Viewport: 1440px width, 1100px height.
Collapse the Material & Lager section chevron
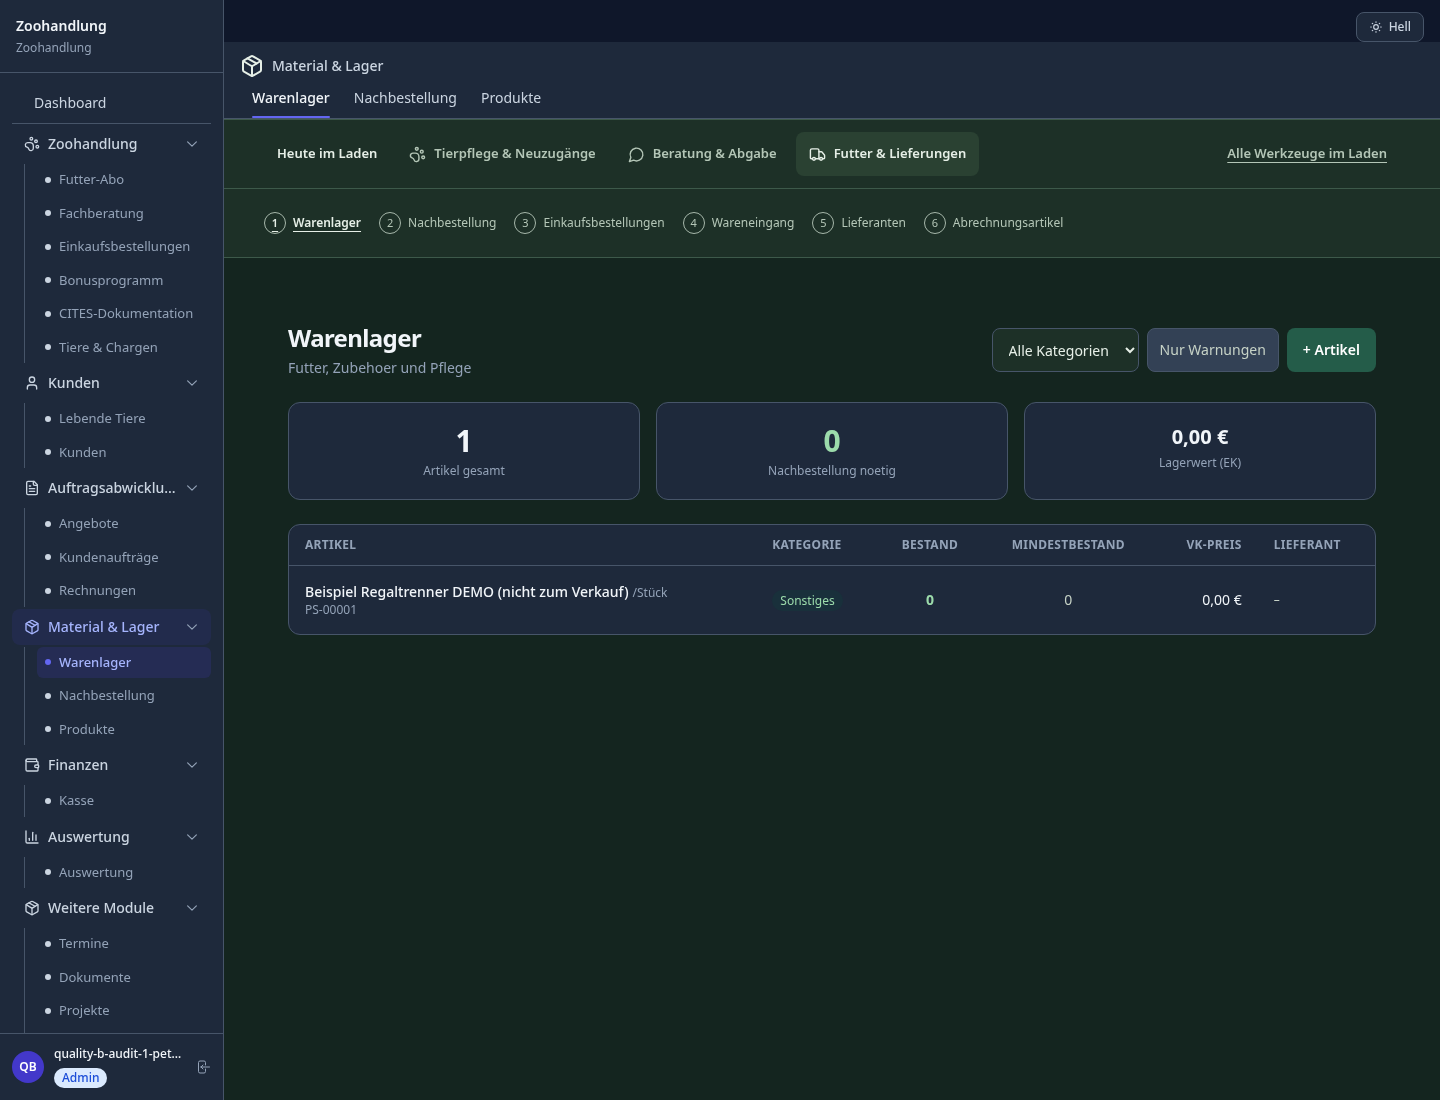click(x=192, y=627)
